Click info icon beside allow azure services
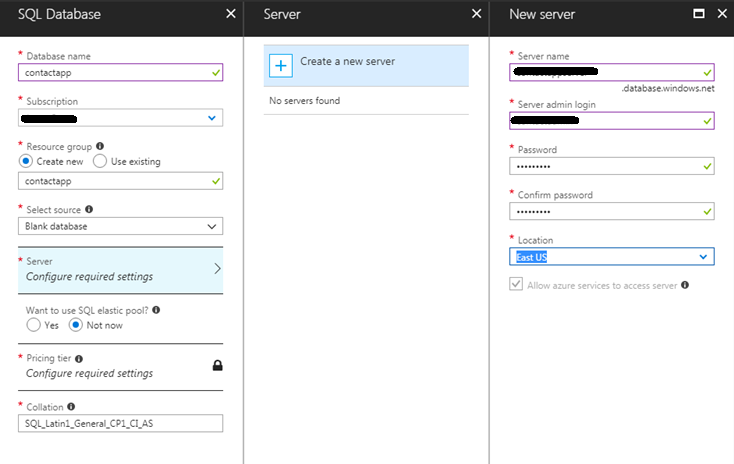Screen dimensions: 734x464 pyautogui.click(x=686, y=285)
